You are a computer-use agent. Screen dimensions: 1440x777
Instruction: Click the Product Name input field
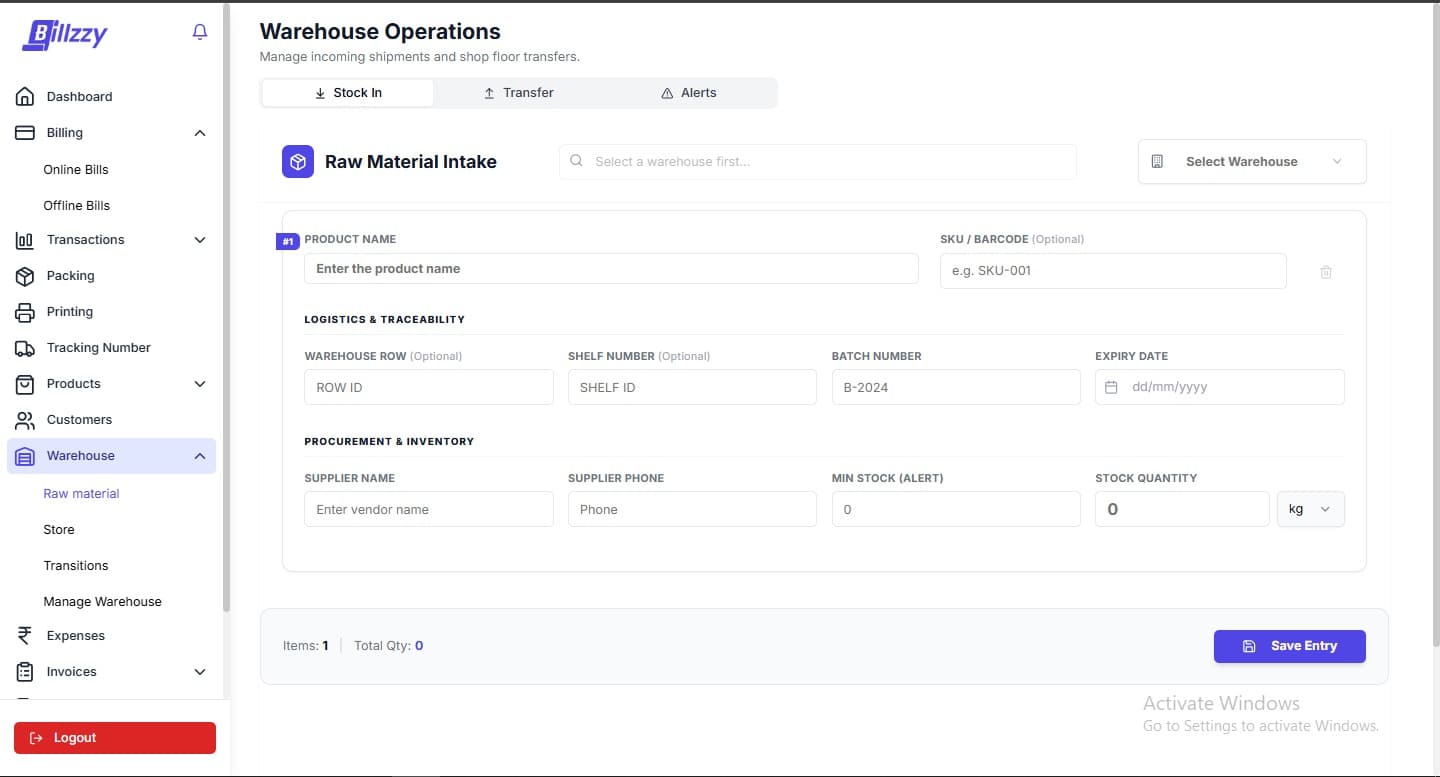[610, 269]
